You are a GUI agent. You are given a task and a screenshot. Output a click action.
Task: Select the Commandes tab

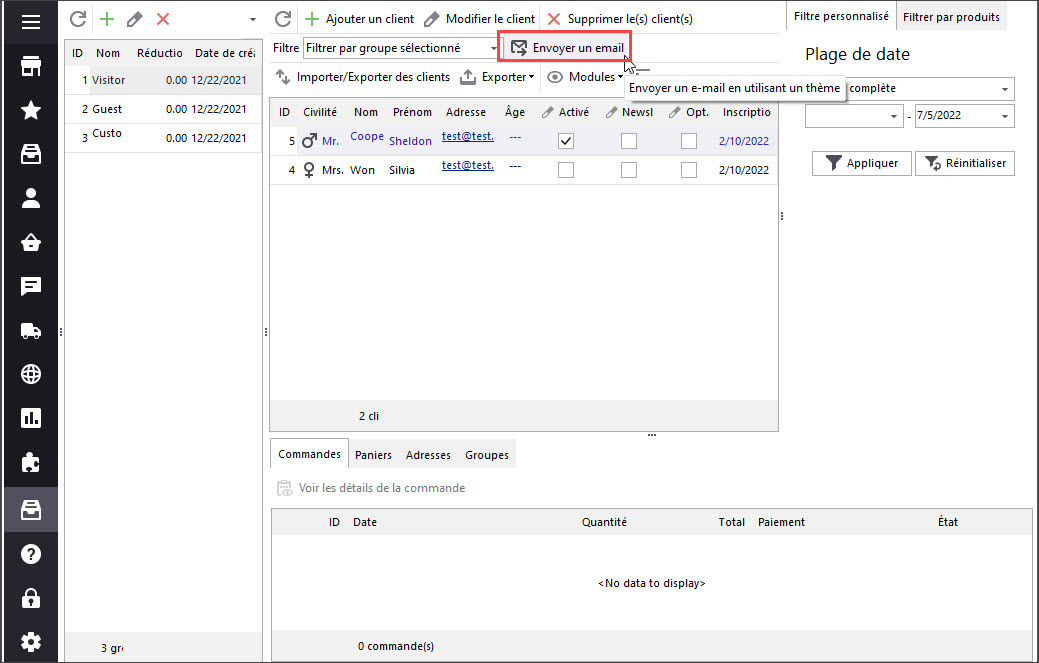(x=309, y=454)
